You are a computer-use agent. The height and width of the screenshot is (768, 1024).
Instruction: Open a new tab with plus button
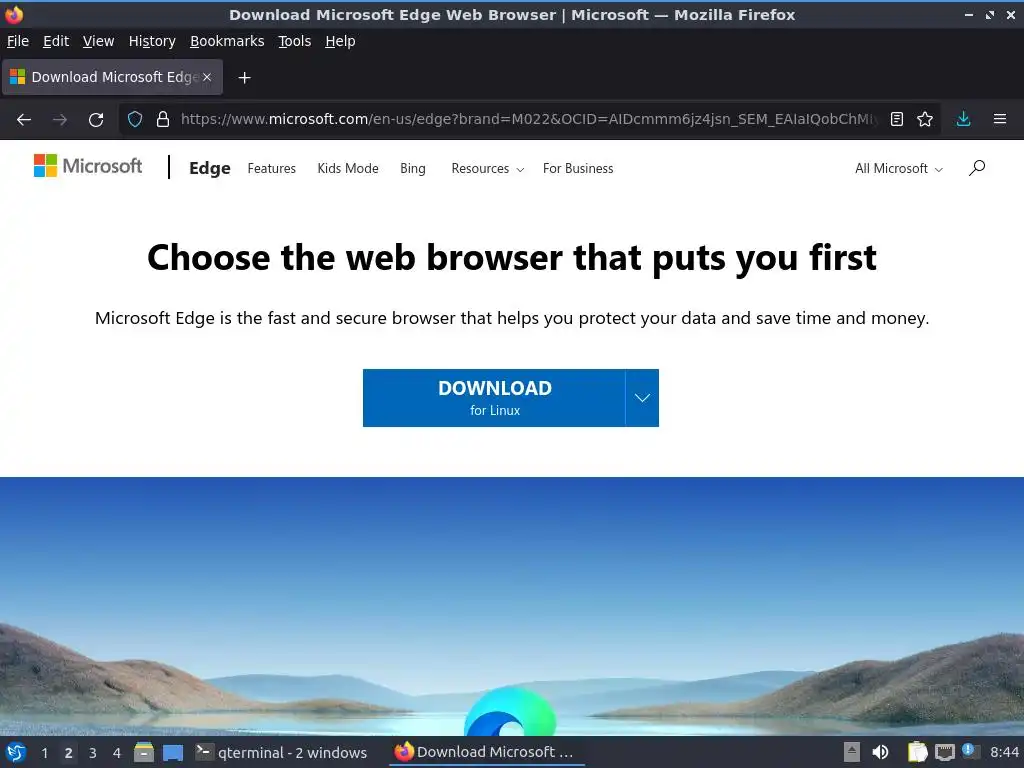click(x=244, y=78)
